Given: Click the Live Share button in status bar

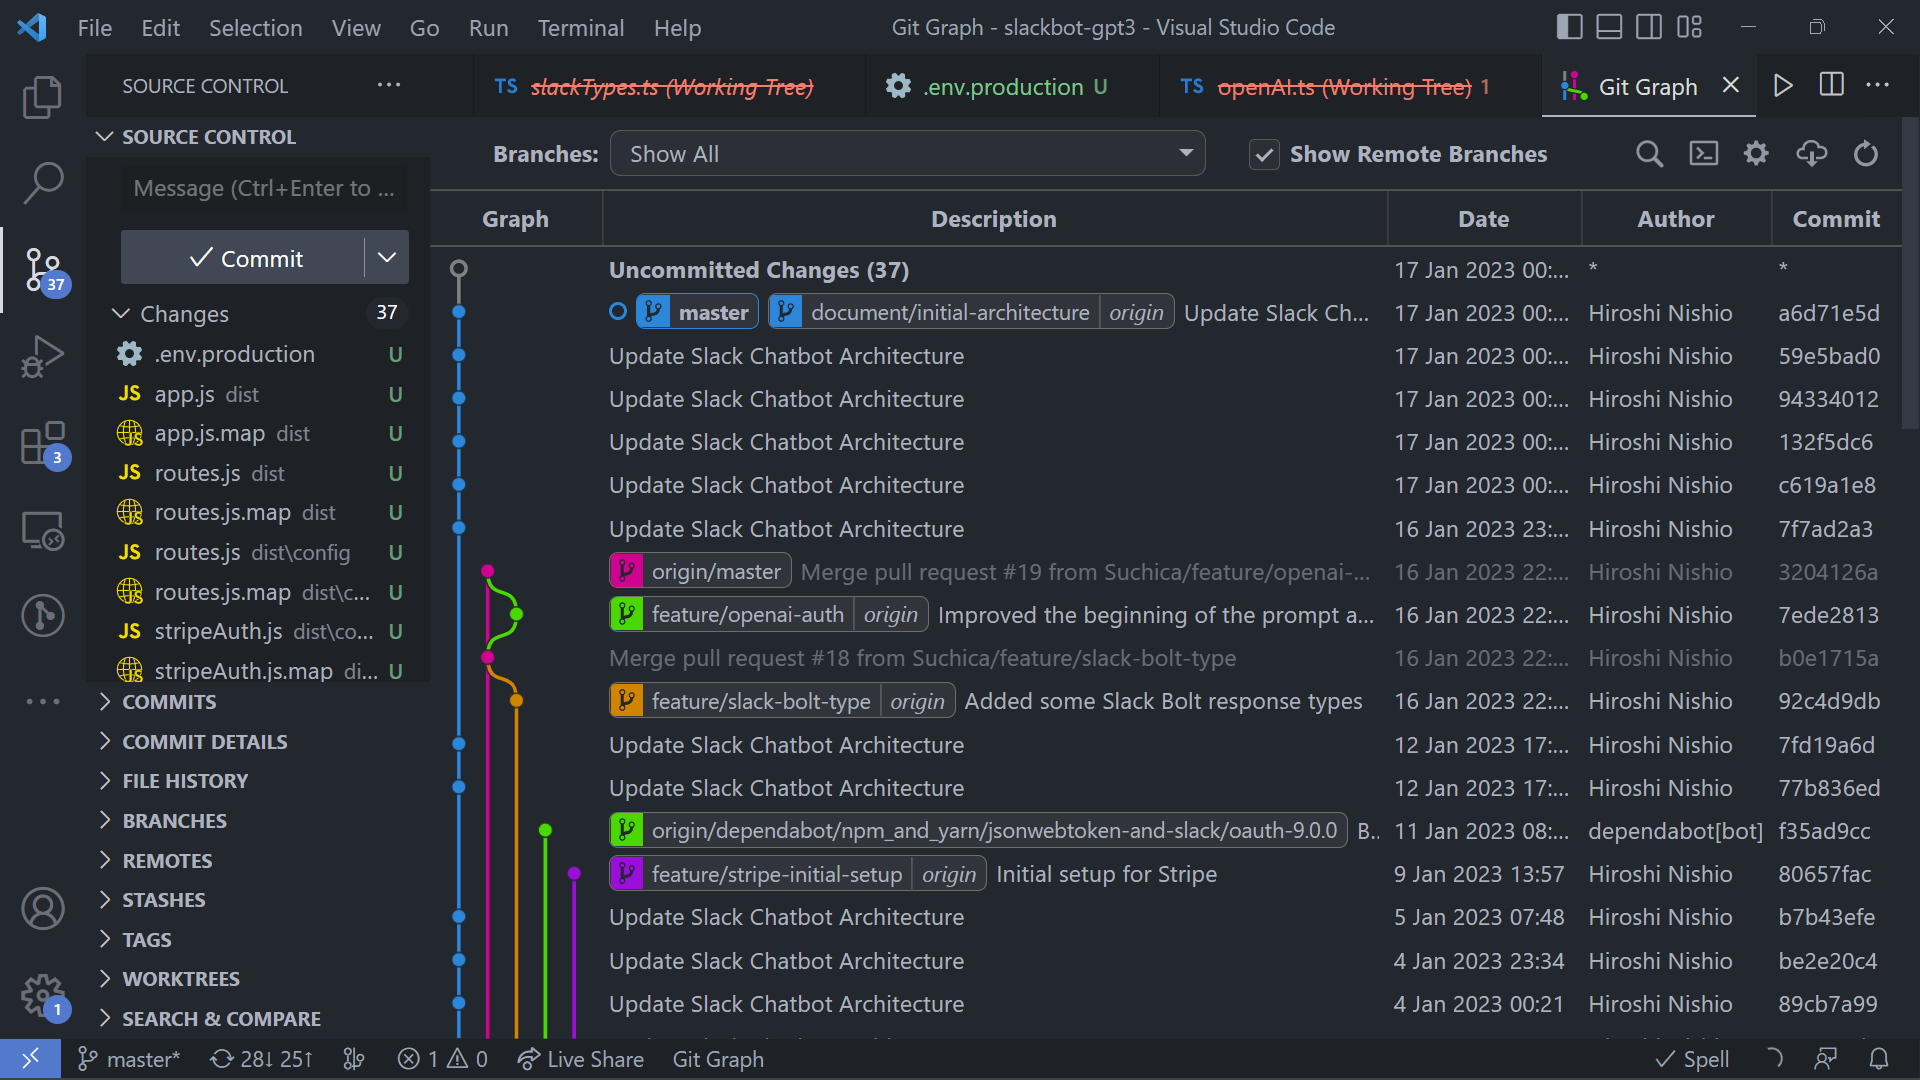Looking at the screenshot, I should click(596, 1058).
